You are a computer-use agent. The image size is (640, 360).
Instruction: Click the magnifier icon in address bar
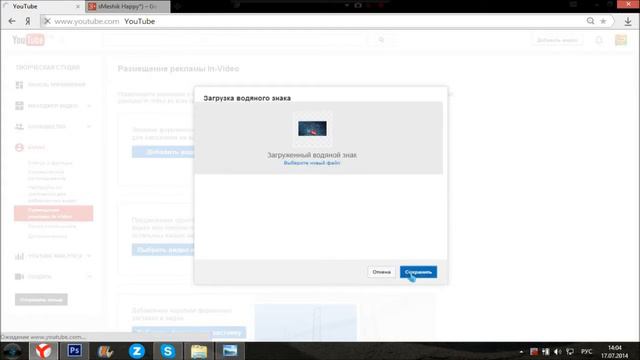pyautogui.click(x=590, y=21)
